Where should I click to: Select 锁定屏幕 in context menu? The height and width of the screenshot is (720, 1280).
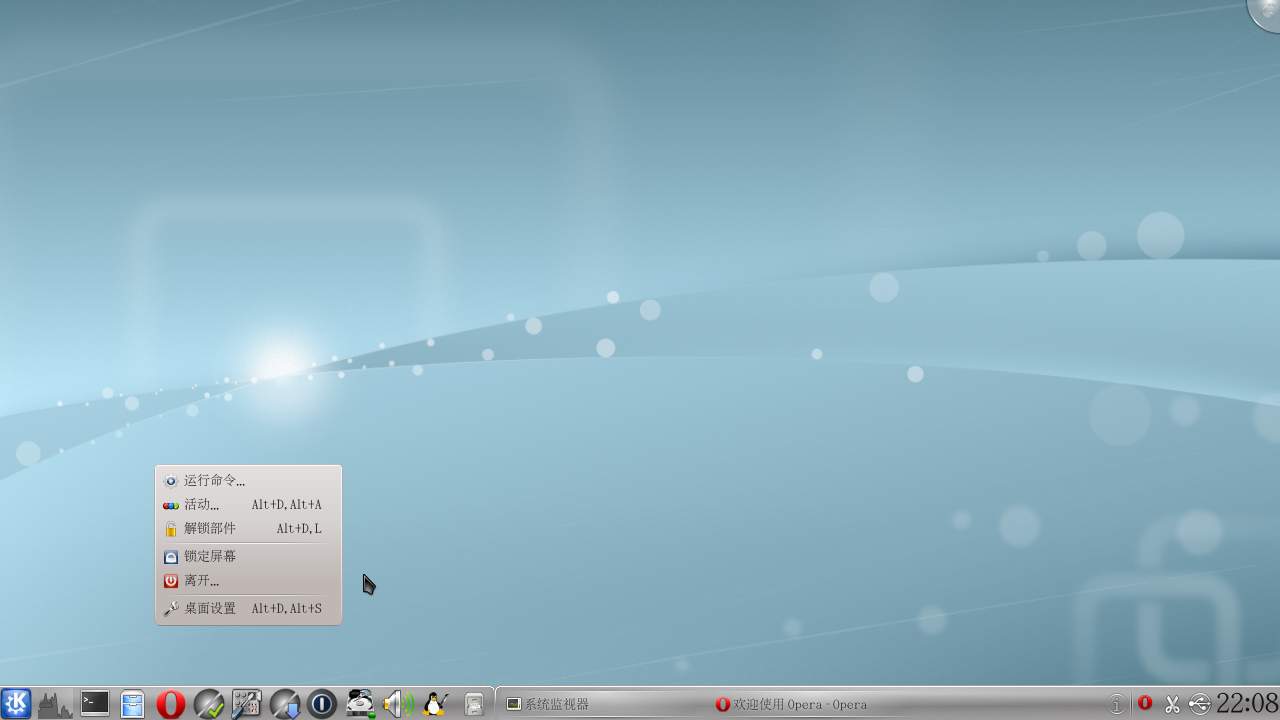[248, 556]
